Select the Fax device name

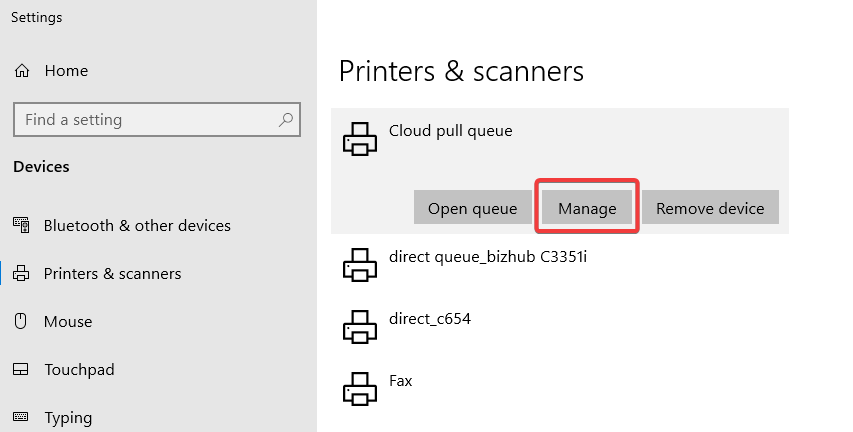[400, 381]
